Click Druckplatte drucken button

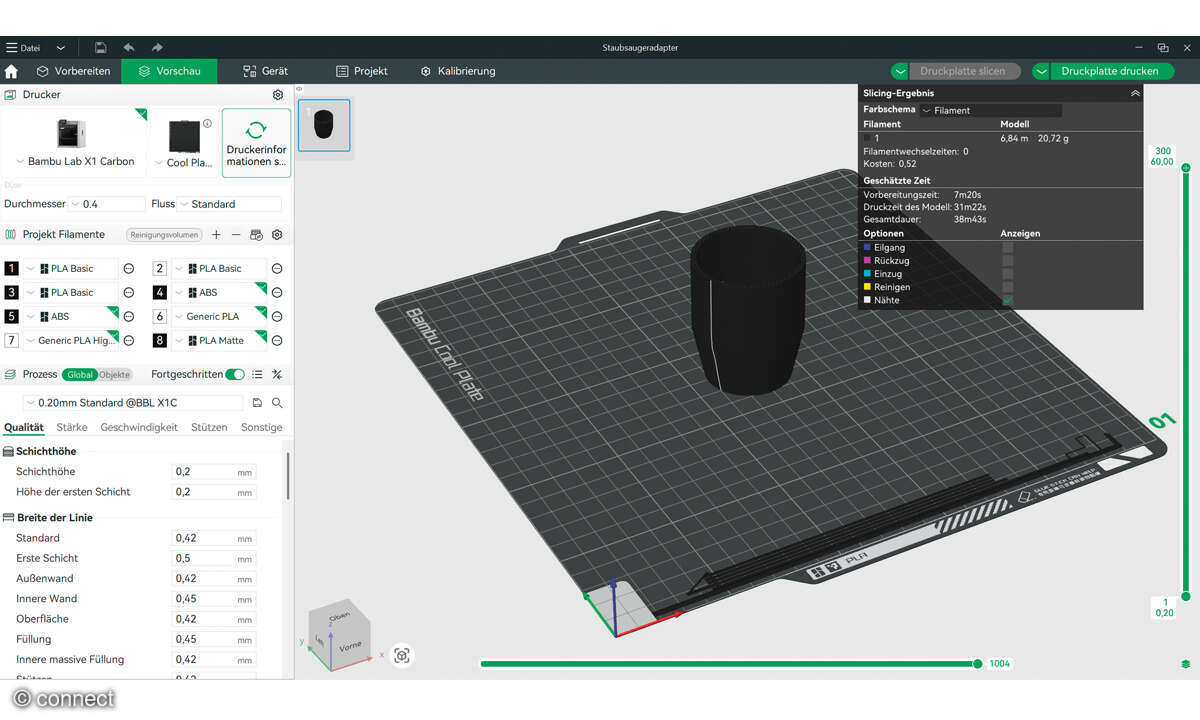tap(1110, 71)
